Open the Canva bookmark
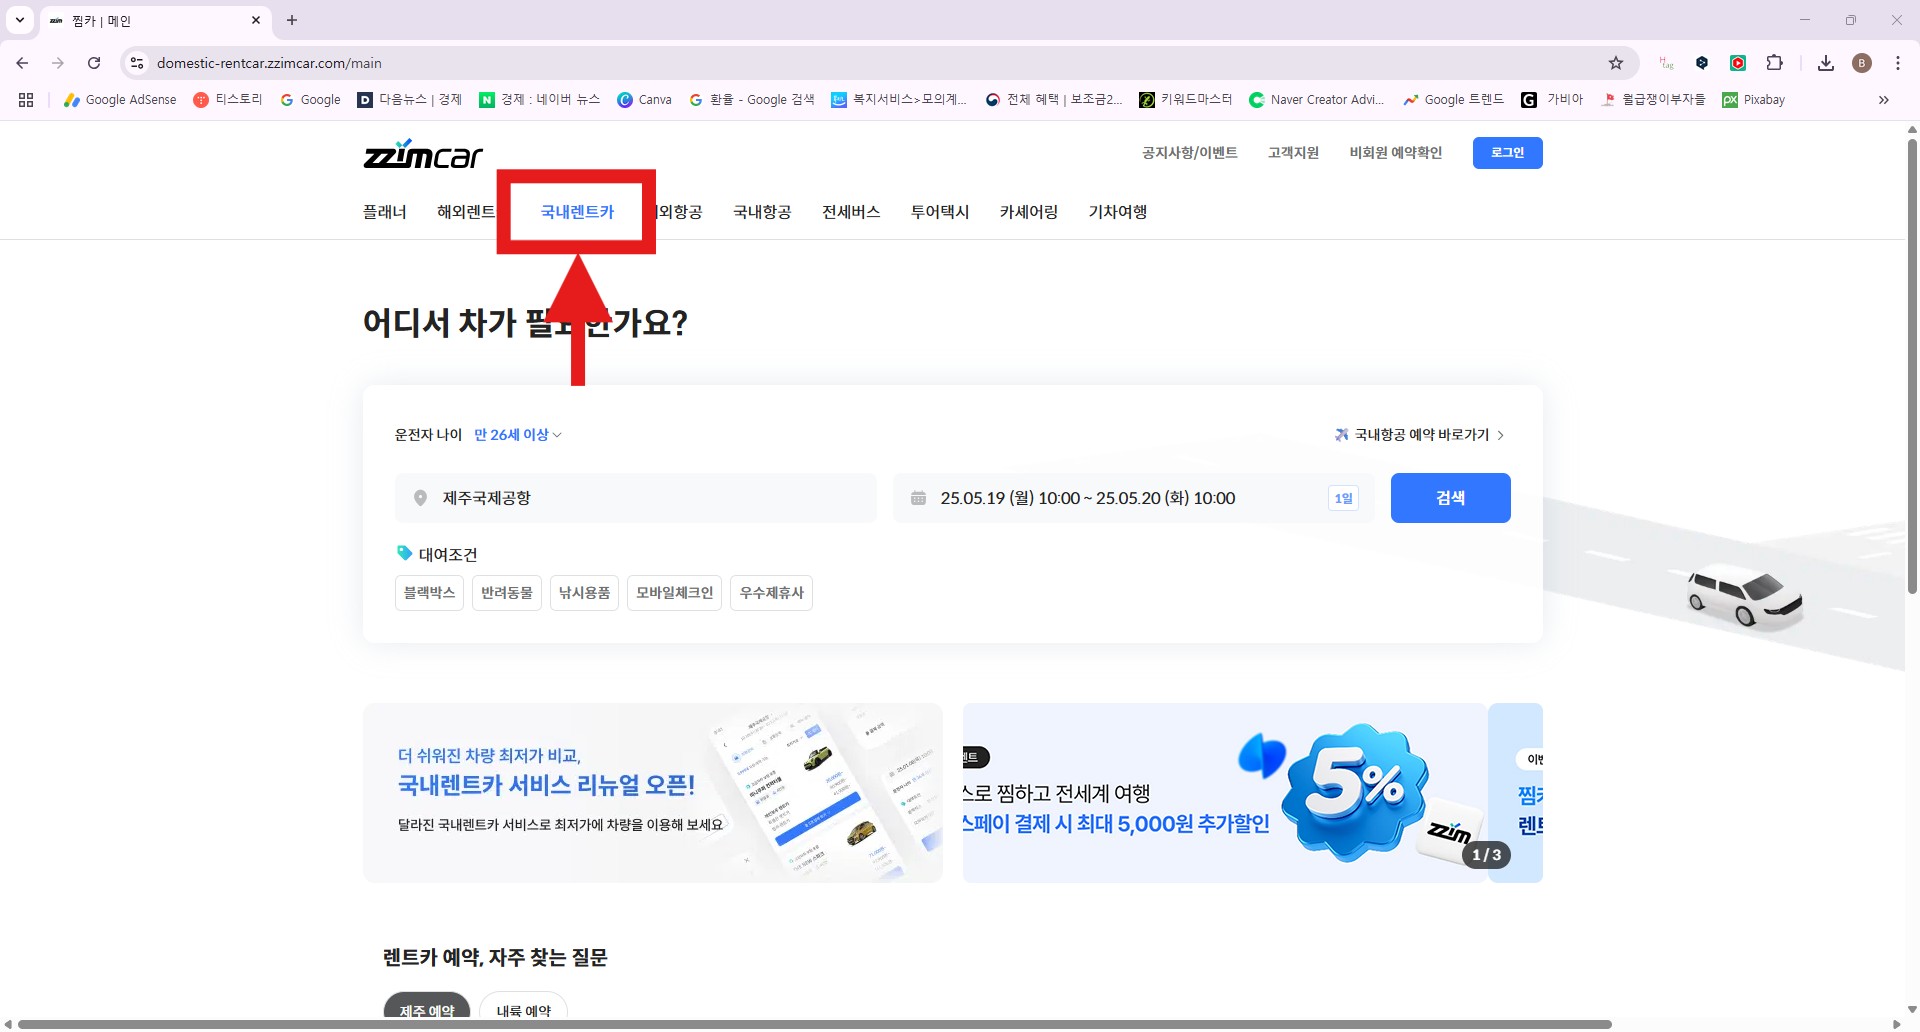This screenshot has height=1032, width=1920. (645, 99)
